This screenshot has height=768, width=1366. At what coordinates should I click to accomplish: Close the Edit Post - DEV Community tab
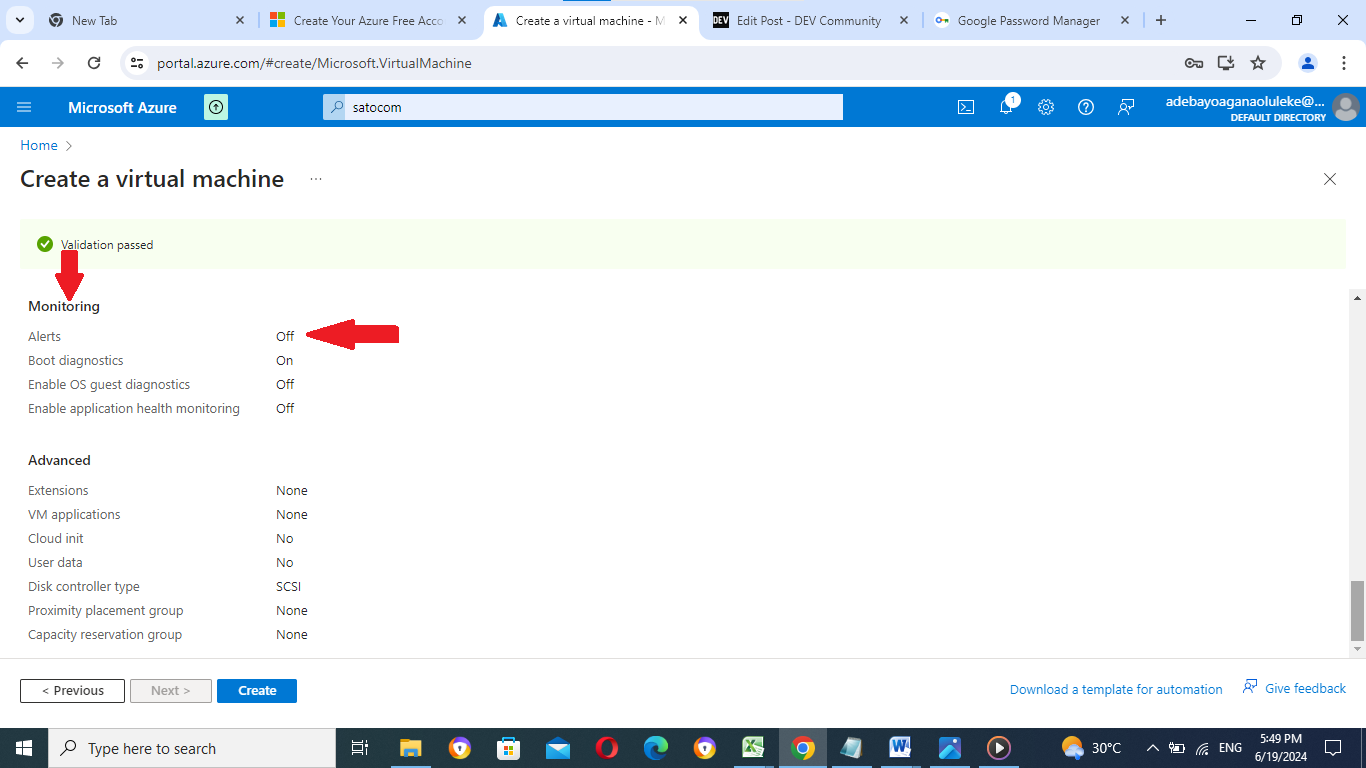pos(904,20)
